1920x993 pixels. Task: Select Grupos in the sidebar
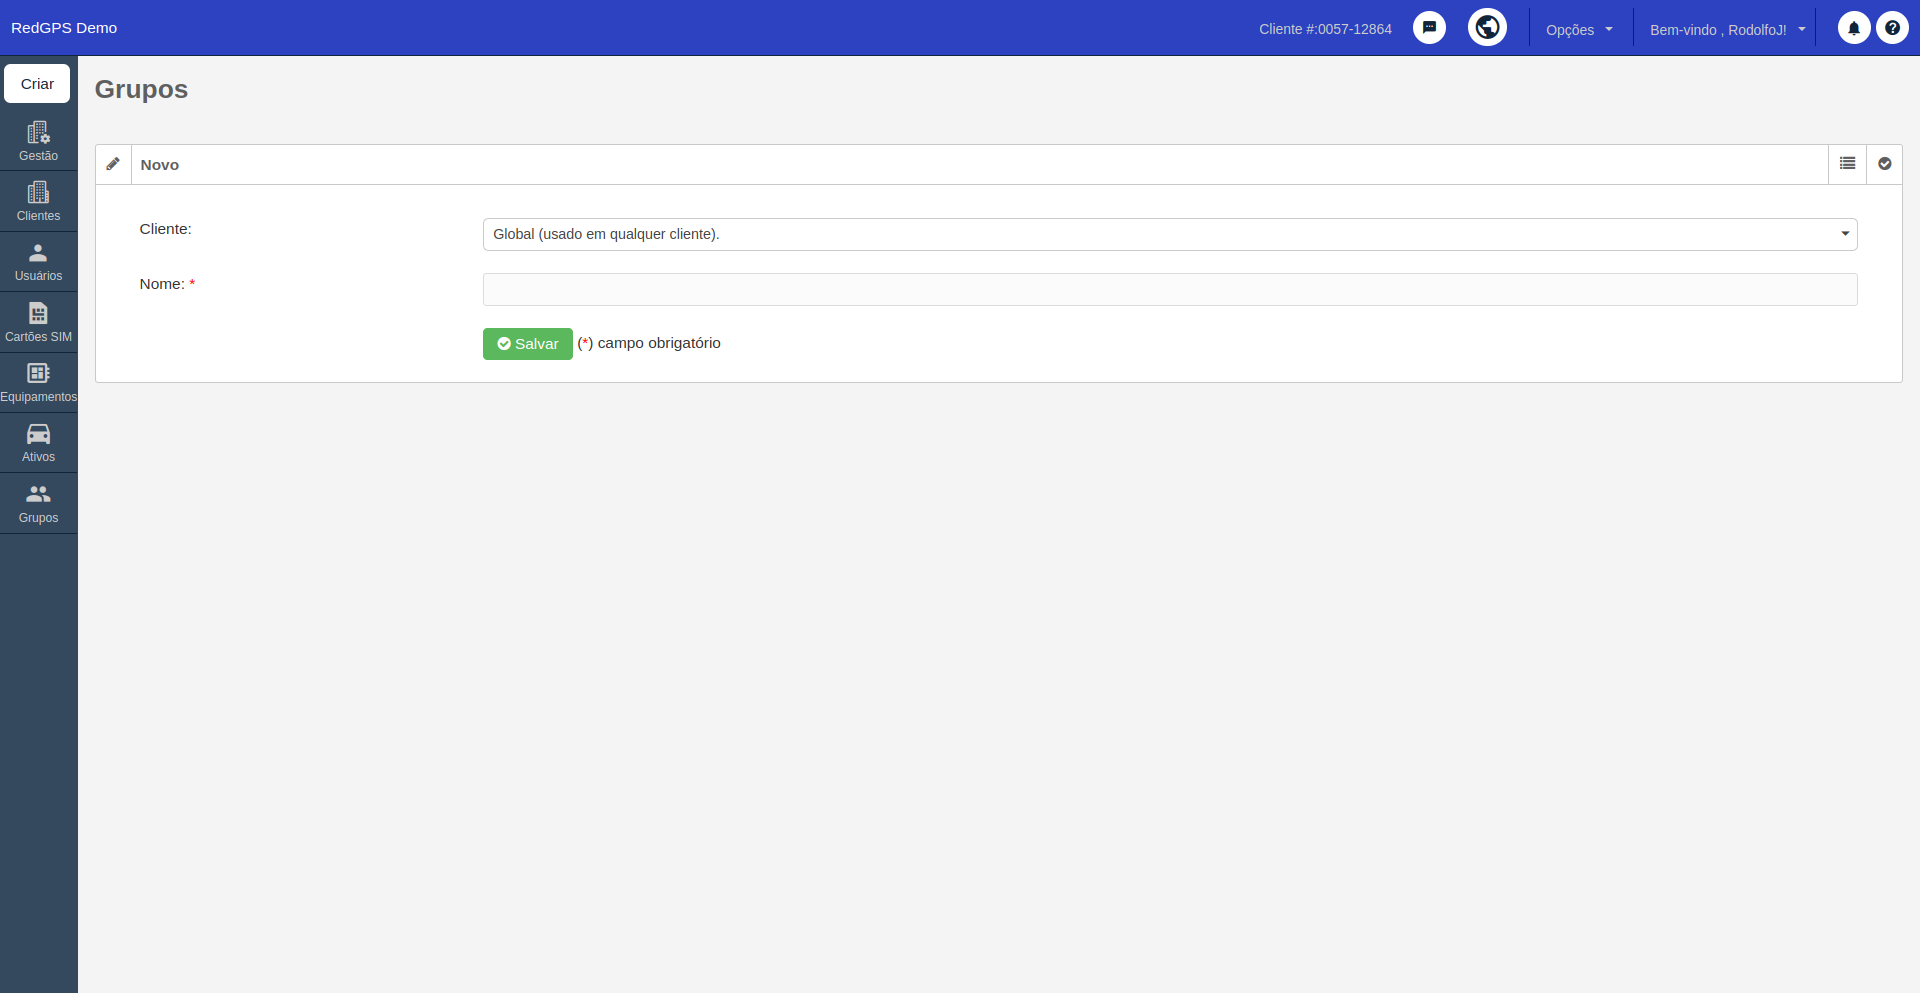coord(38,503)
